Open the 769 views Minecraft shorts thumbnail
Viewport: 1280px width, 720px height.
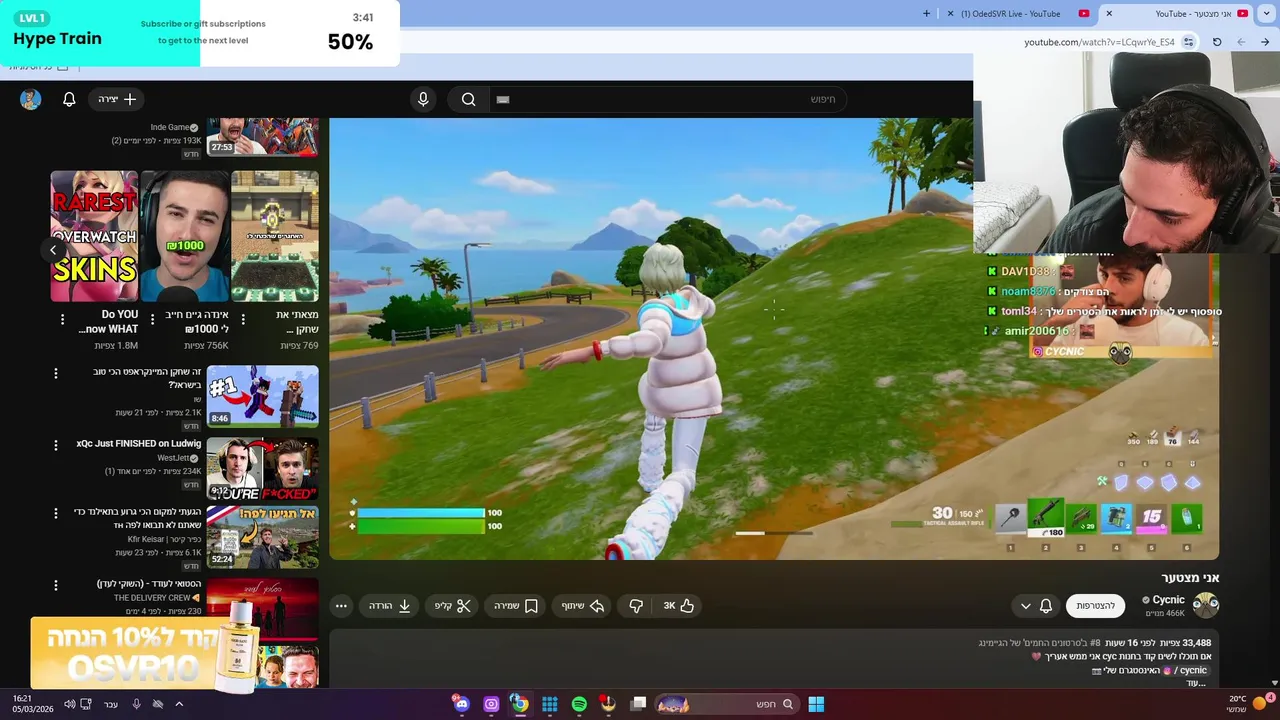click(x=275, y=236)
